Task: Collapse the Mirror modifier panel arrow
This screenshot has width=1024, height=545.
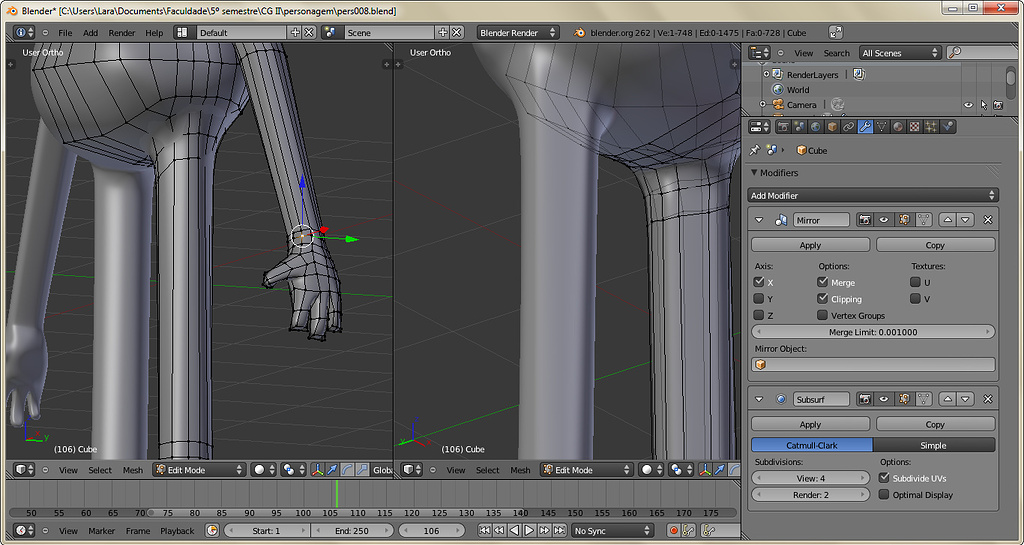Action: pos(759,220)
